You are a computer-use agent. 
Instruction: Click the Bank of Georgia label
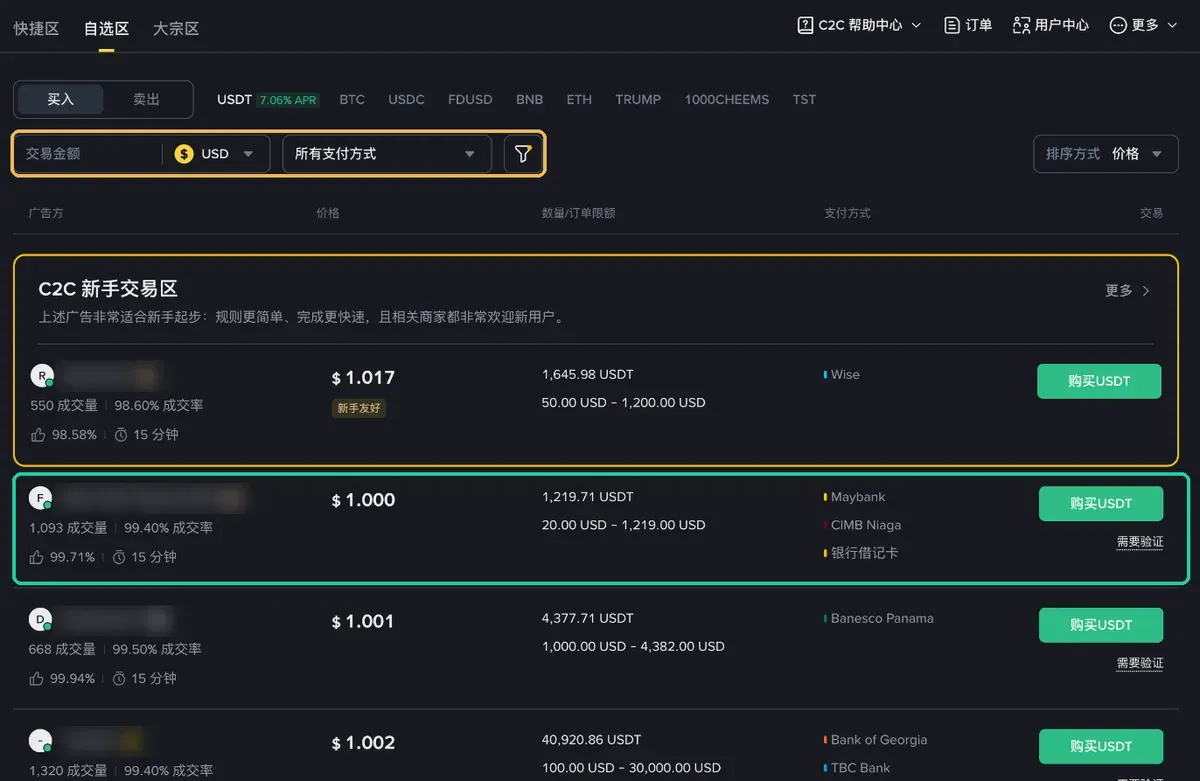click(x=879, y=740)
